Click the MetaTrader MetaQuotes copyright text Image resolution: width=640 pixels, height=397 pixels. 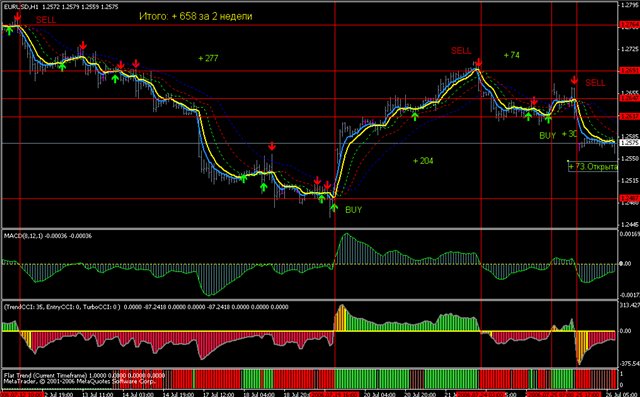(x=79, y=381)
